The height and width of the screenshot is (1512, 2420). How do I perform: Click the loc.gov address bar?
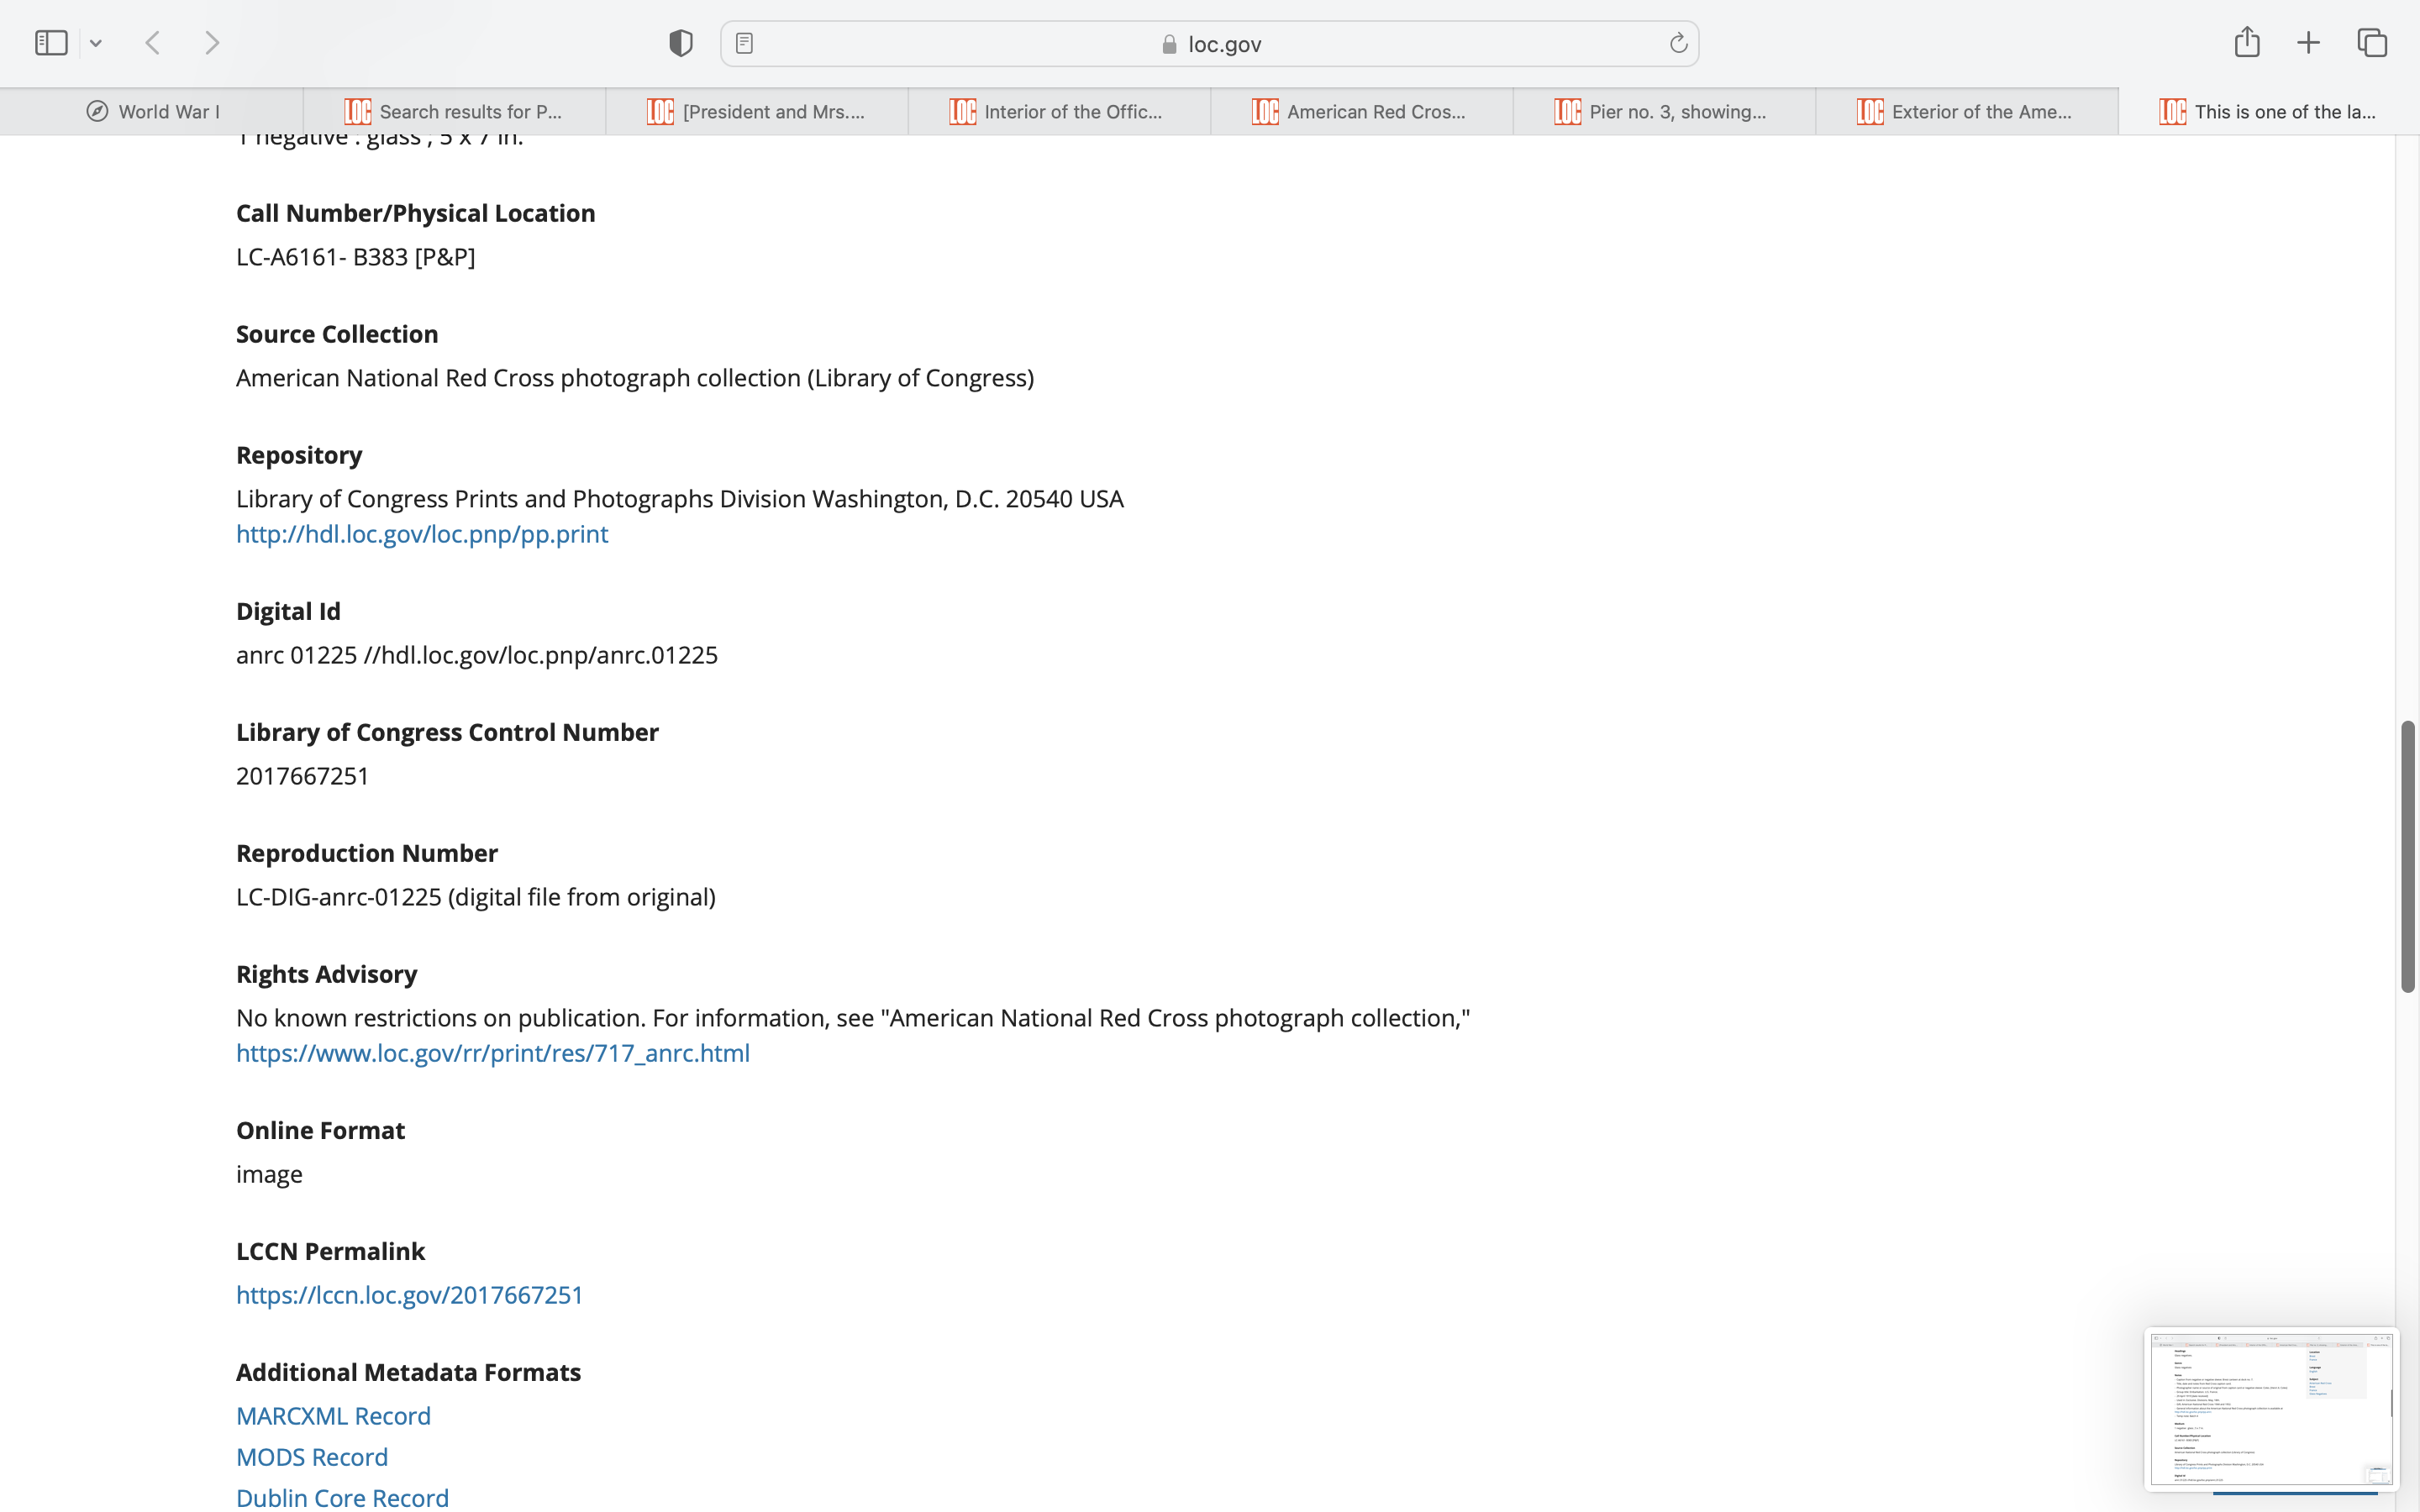click(1210, 43)
